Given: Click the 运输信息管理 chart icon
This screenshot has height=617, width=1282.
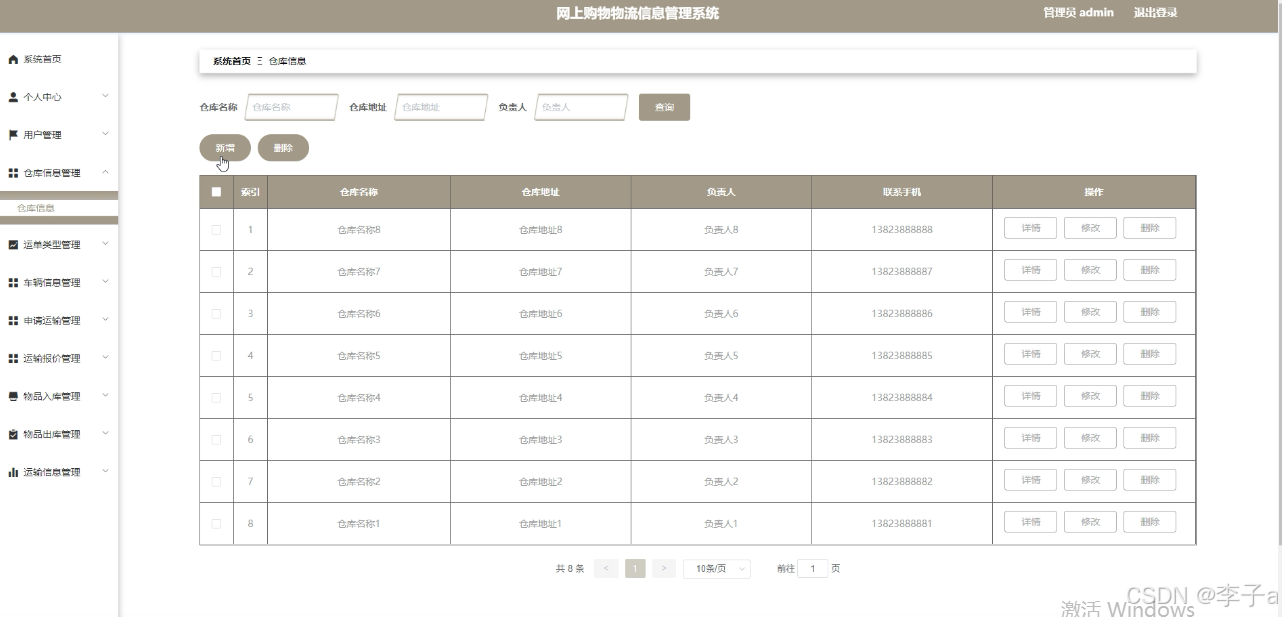Looking at the screenshot, I should 12,472.
